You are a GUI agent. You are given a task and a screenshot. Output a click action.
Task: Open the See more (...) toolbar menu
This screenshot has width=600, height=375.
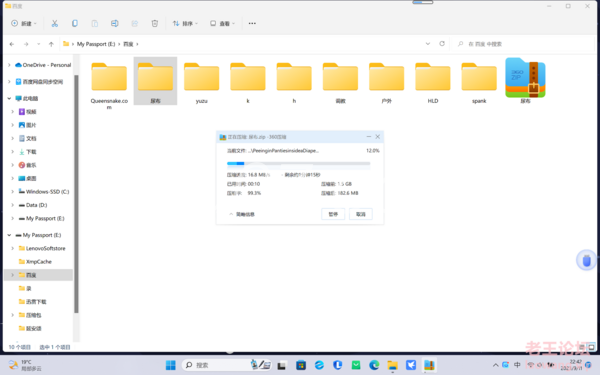[x=252, y=23]
